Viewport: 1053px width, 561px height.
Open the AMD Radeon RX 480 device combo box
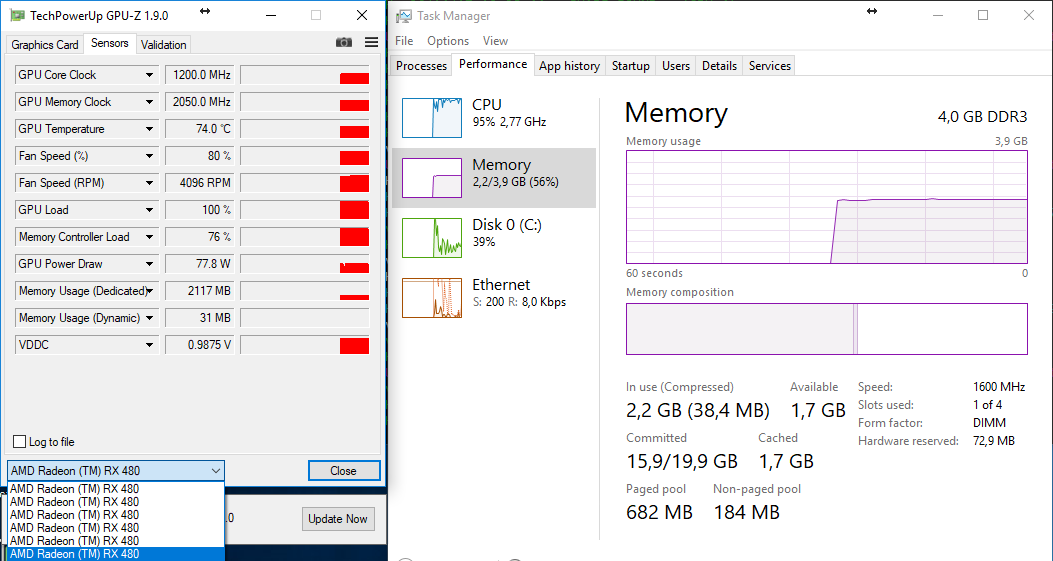(x=116, y=470)
